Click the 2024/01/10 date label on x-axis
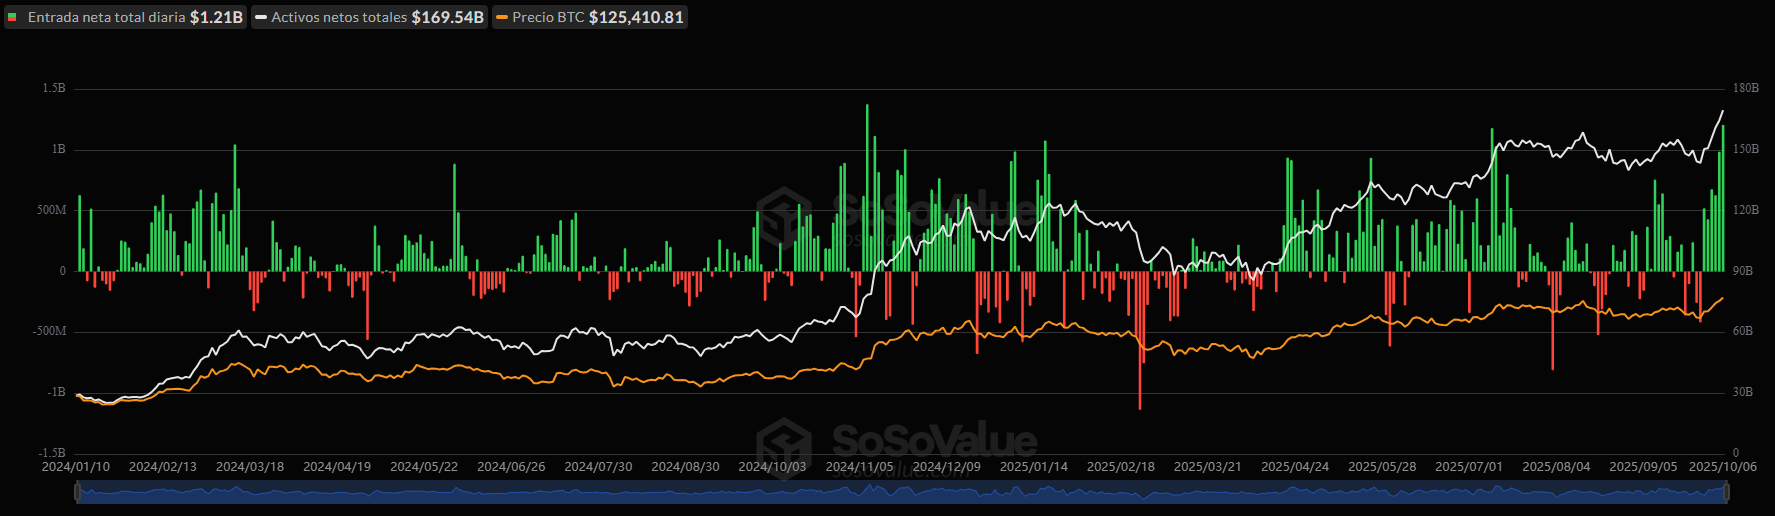Screen dimensions: 1775x516 tap(76, 467)
